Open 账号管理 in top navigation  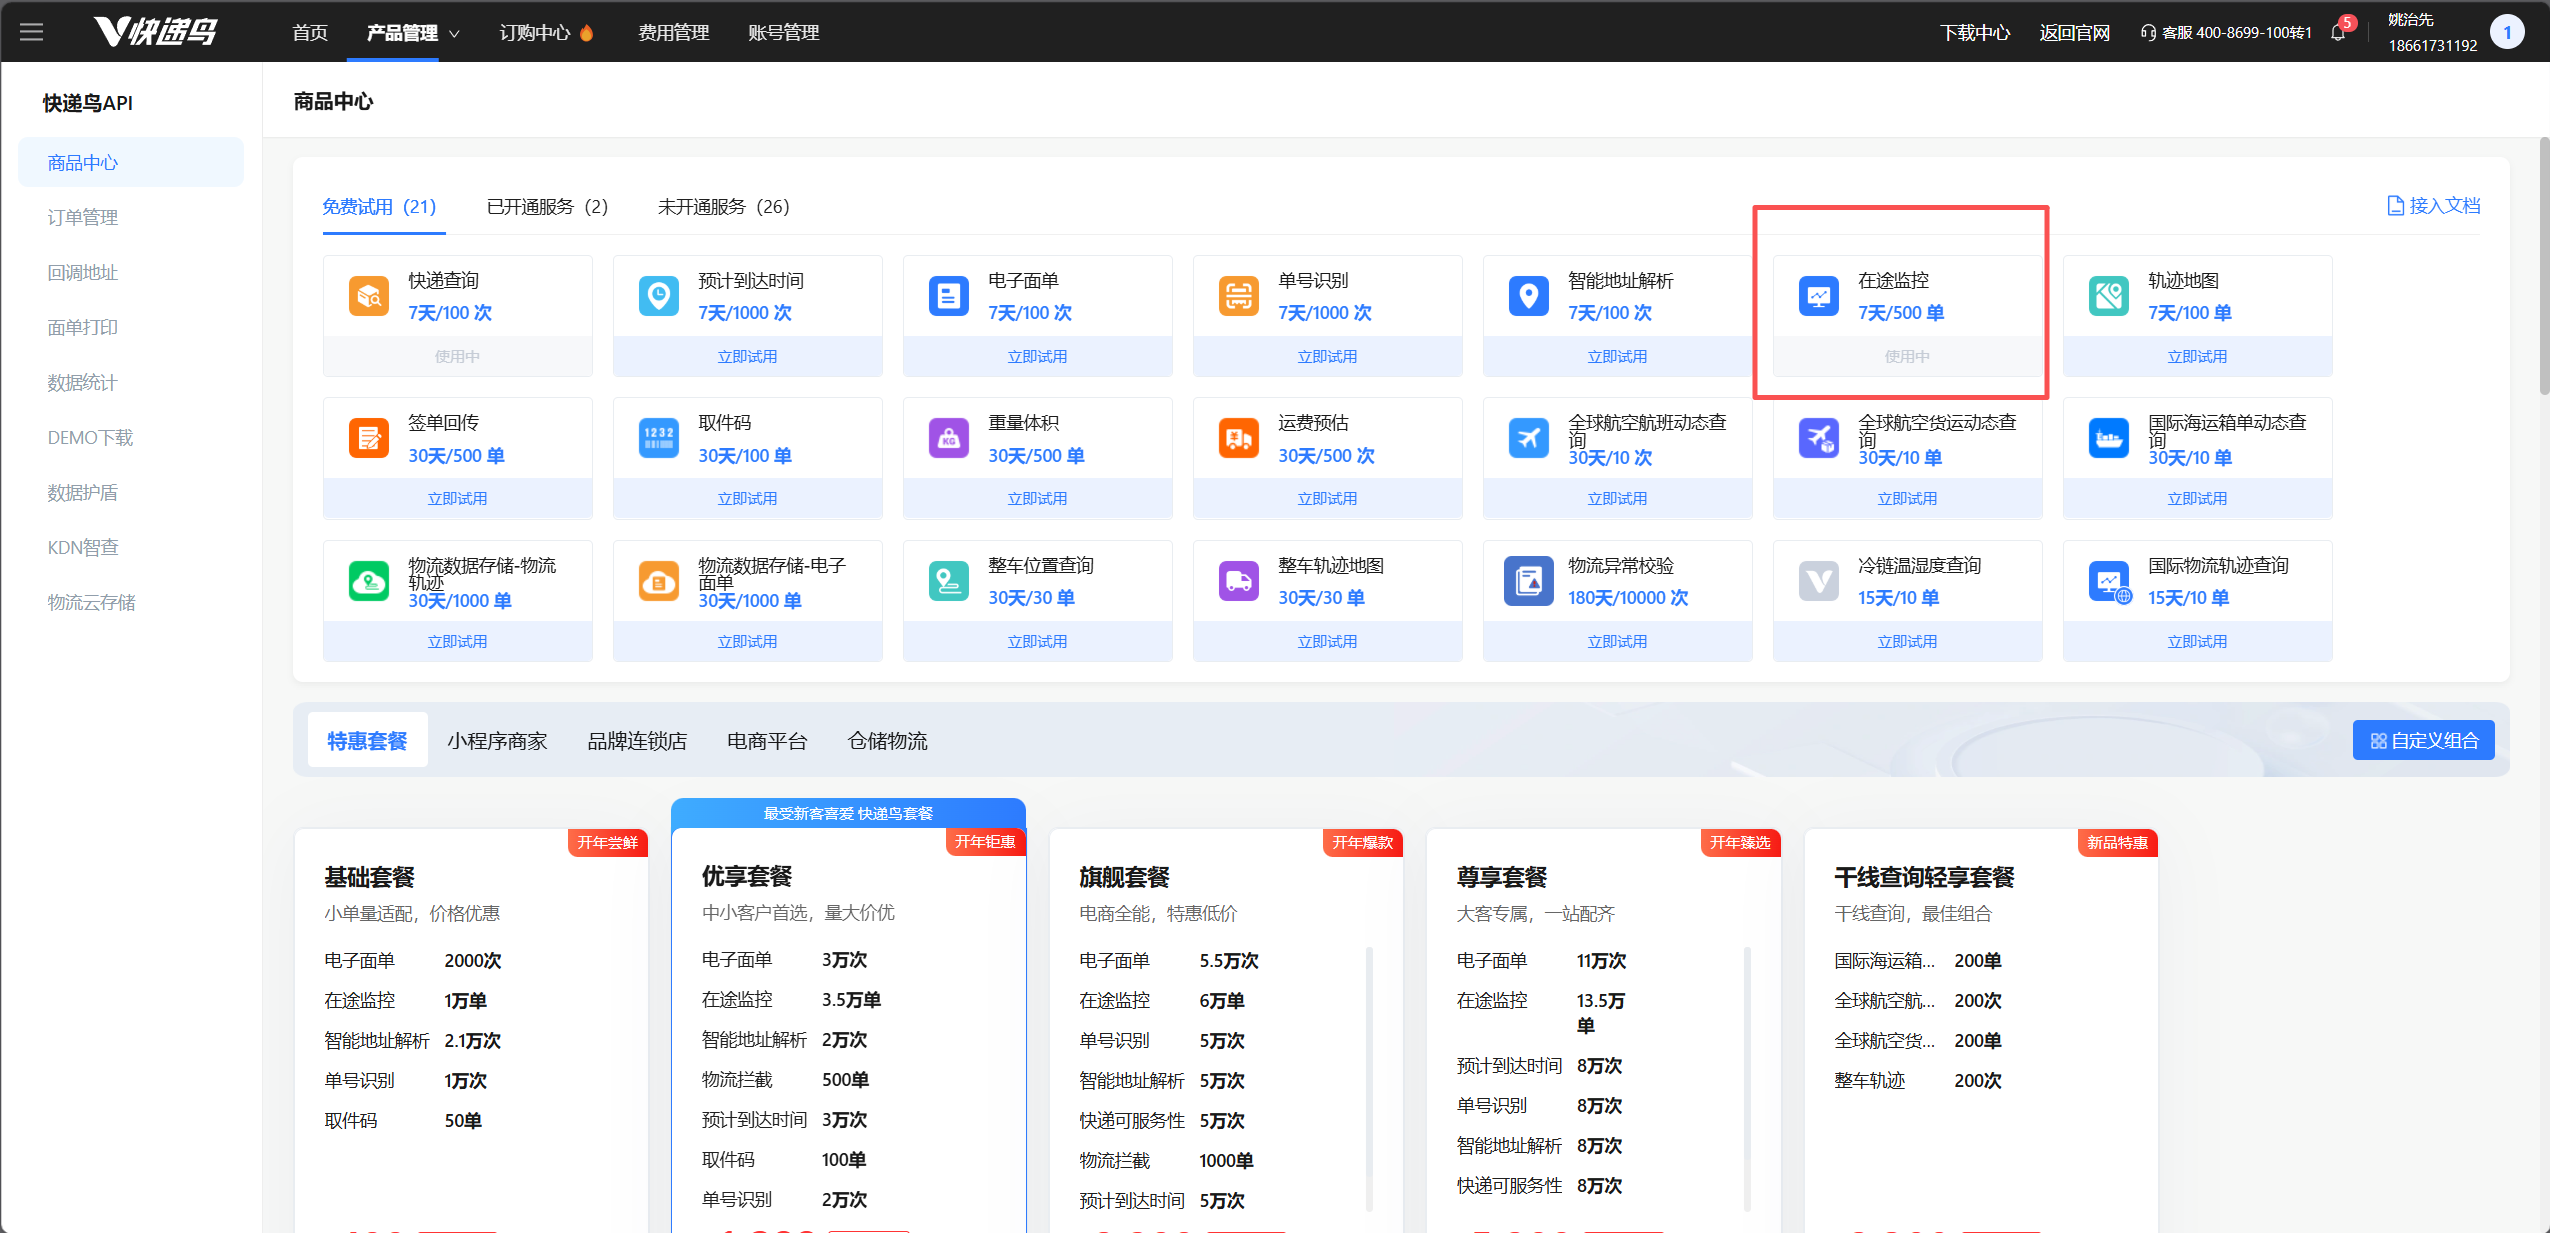(x=784, y=33)
